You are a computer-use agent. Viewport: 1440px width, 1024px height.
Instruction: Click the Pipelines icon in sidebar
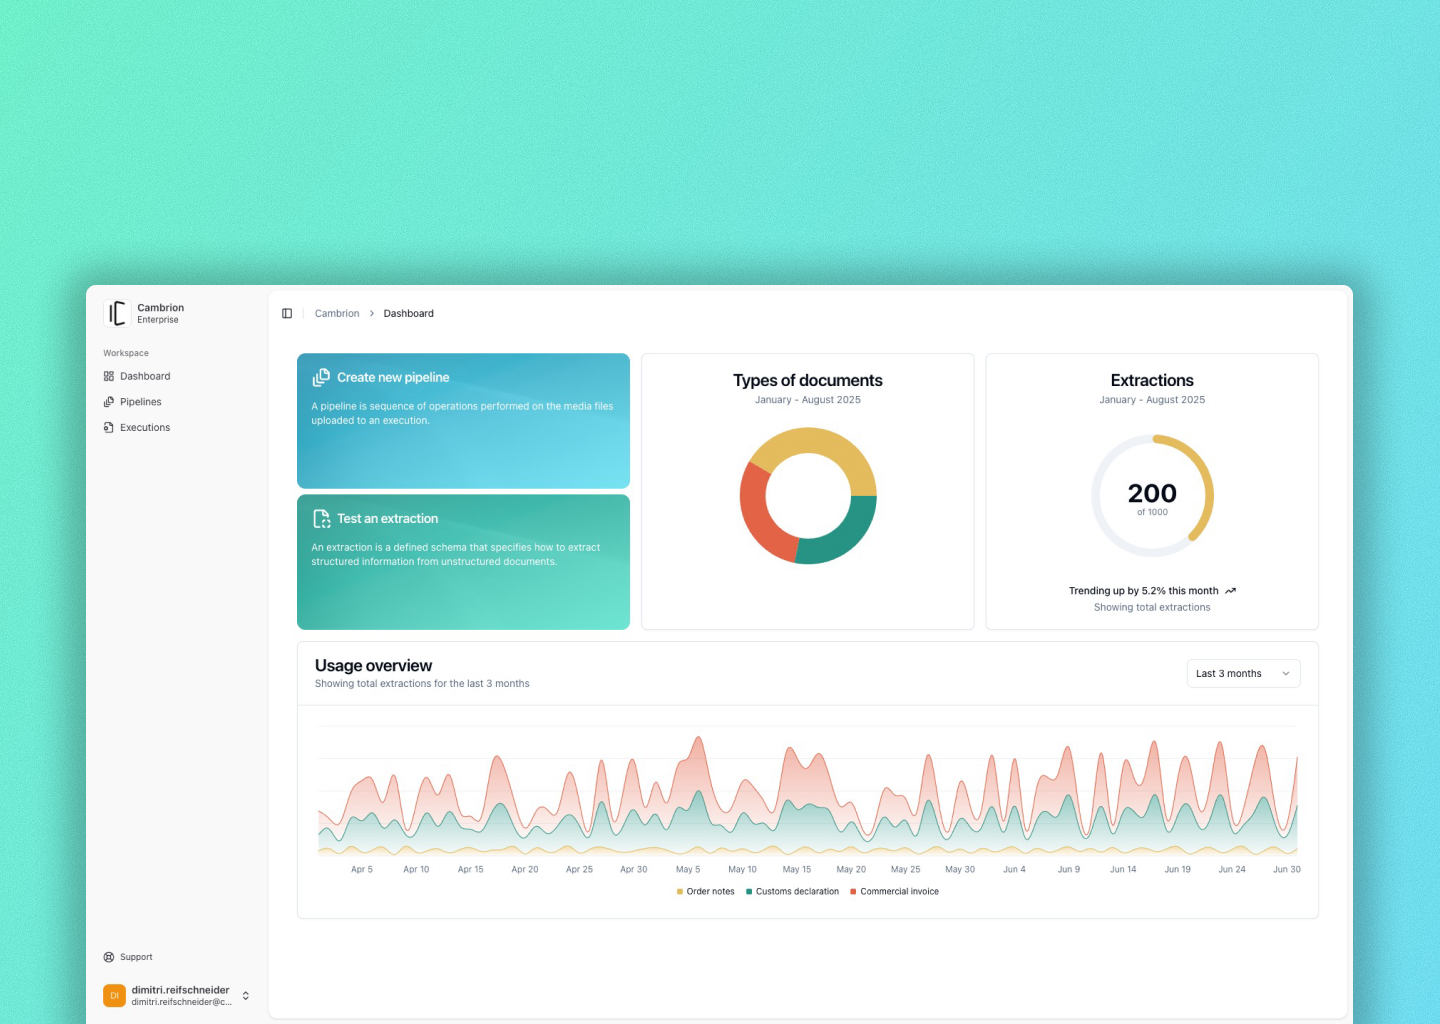pos(109,402)
